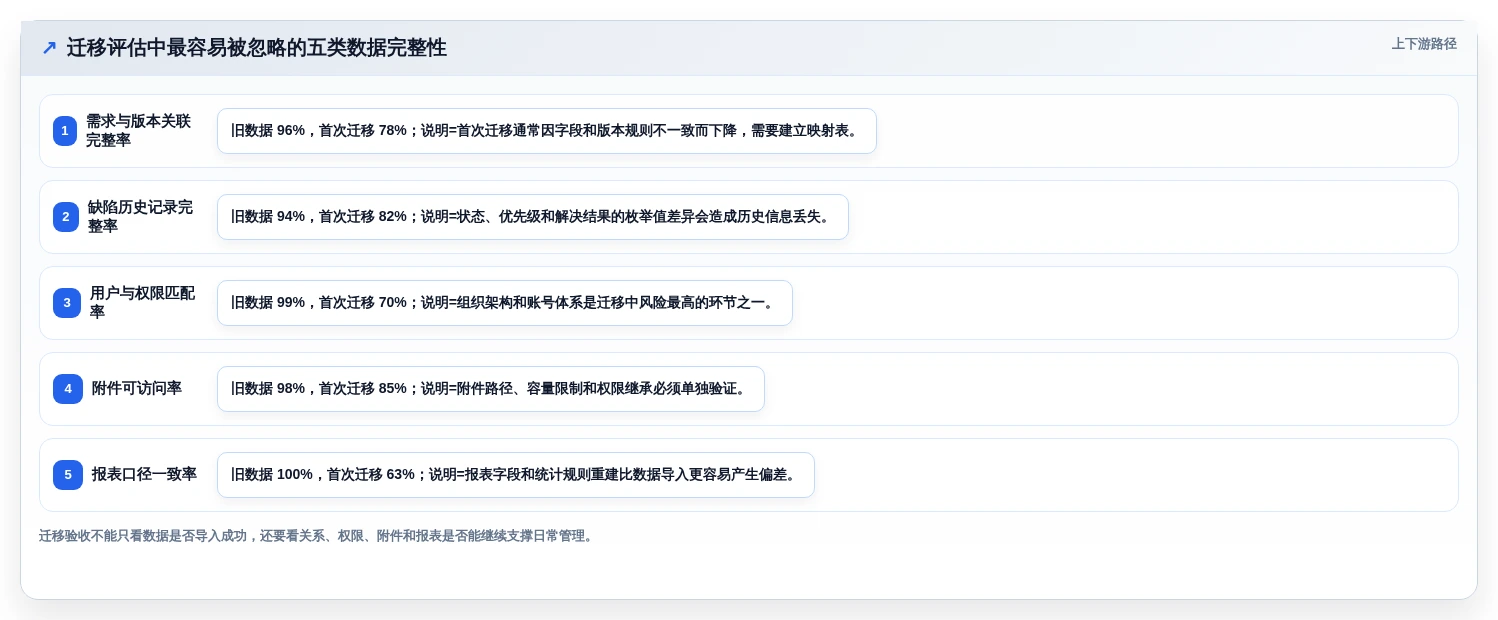Click the number 4 badge
Screen dimensions: 1498x620
(x=68, y=389)
